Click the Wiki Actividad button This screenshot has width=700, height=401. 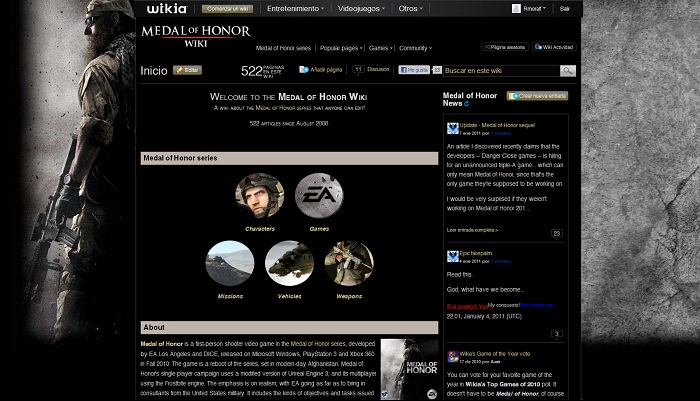coord(554,47)
